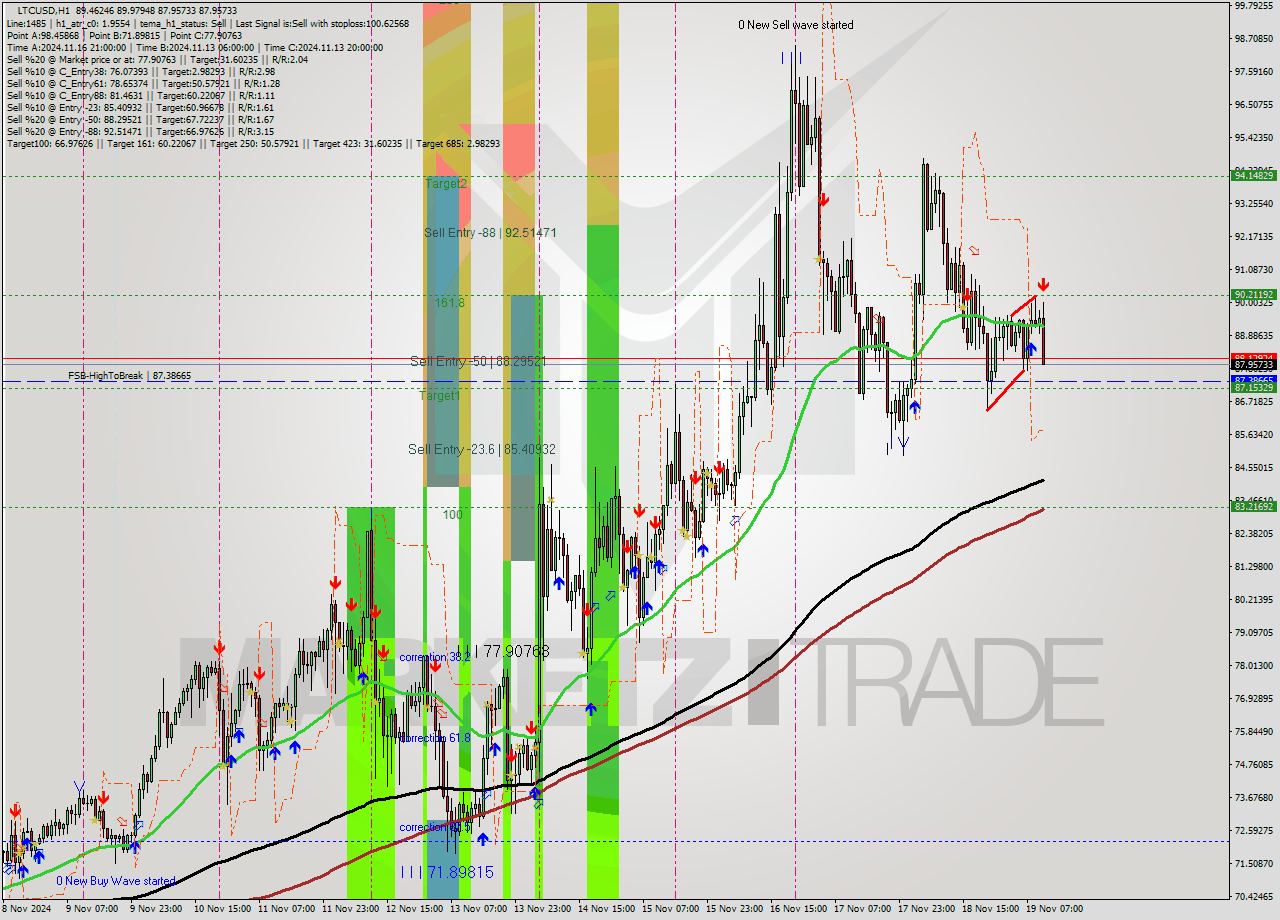Click the '100' fibonacci level label
1280x920 pixels.
click(454, 514)
